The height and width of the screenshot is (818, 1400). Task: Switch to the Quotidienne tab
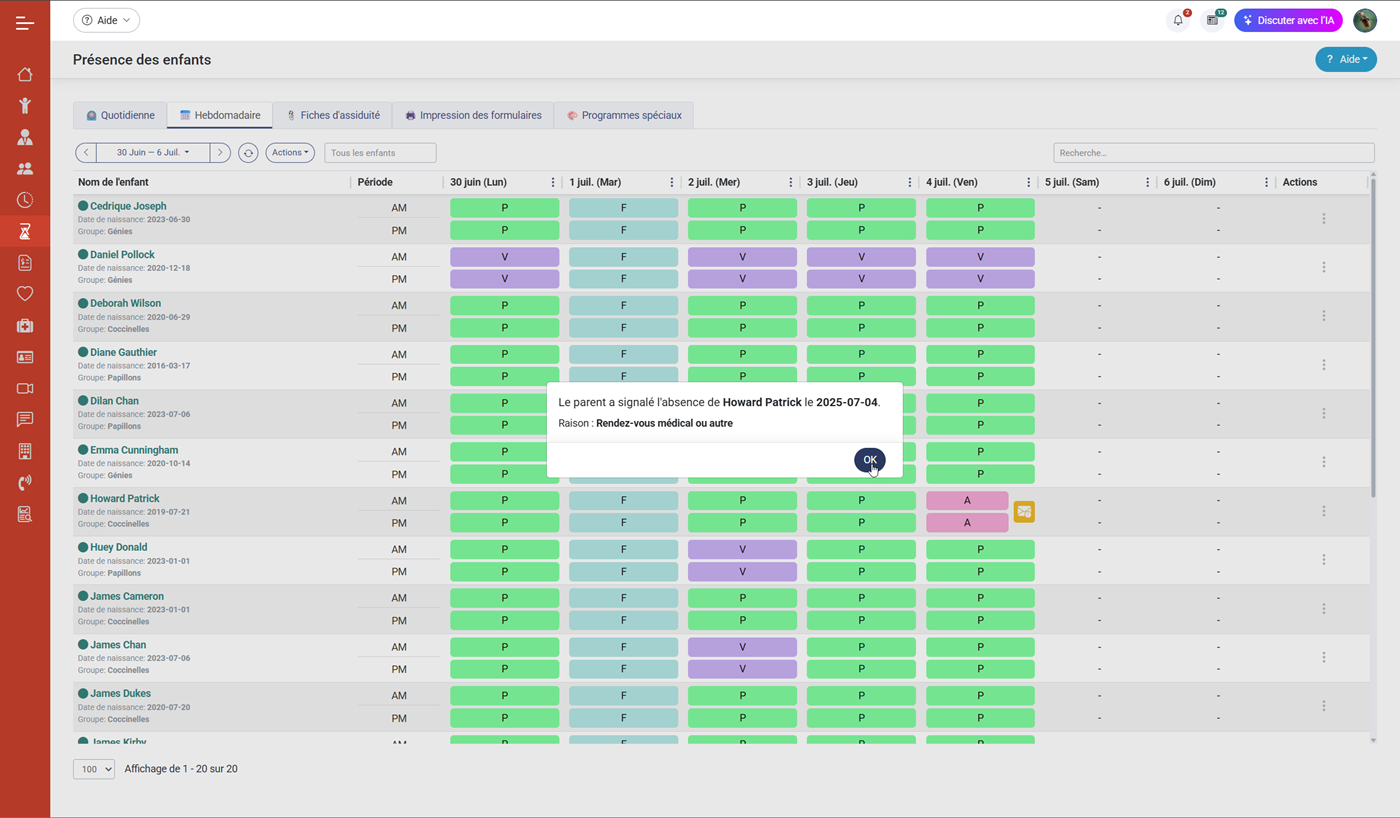tap(120, 115)
